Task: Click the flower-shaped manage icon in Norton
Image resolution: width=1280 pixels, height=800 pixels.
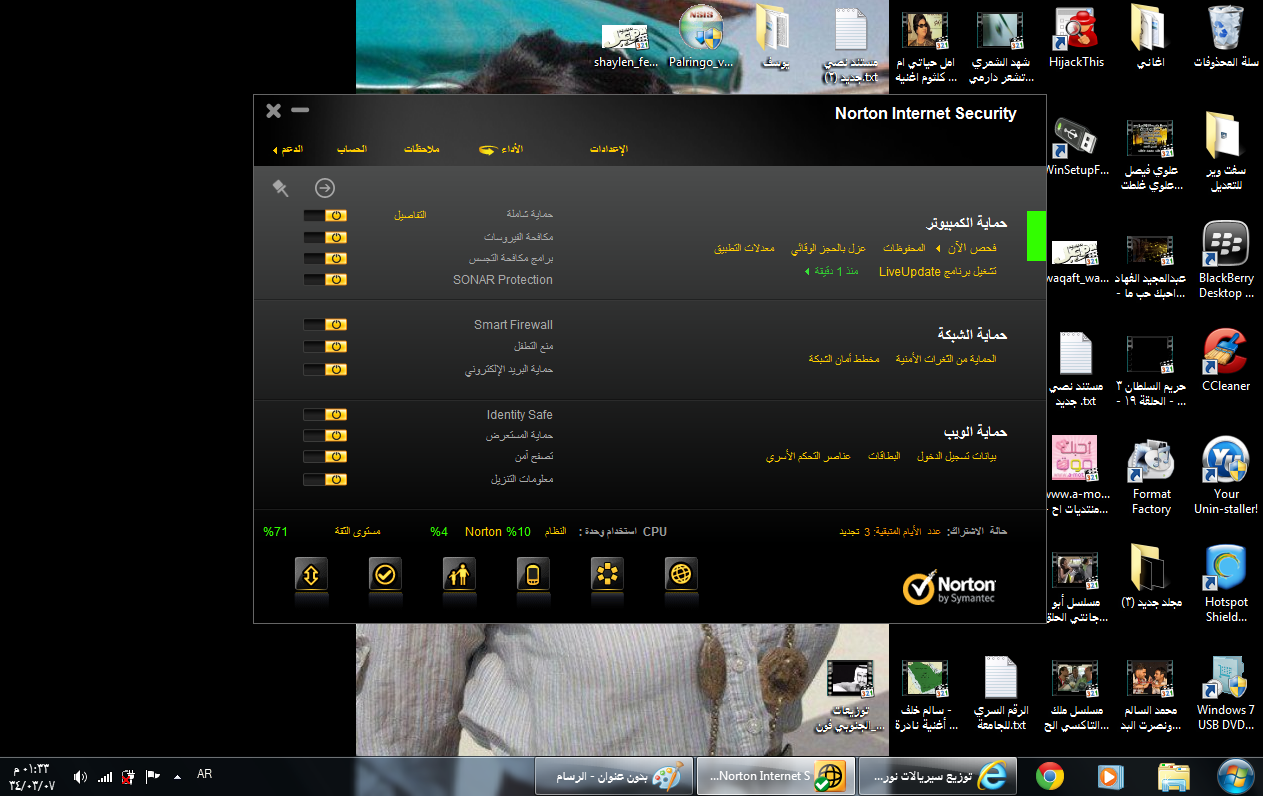Action: pos(607,574)
